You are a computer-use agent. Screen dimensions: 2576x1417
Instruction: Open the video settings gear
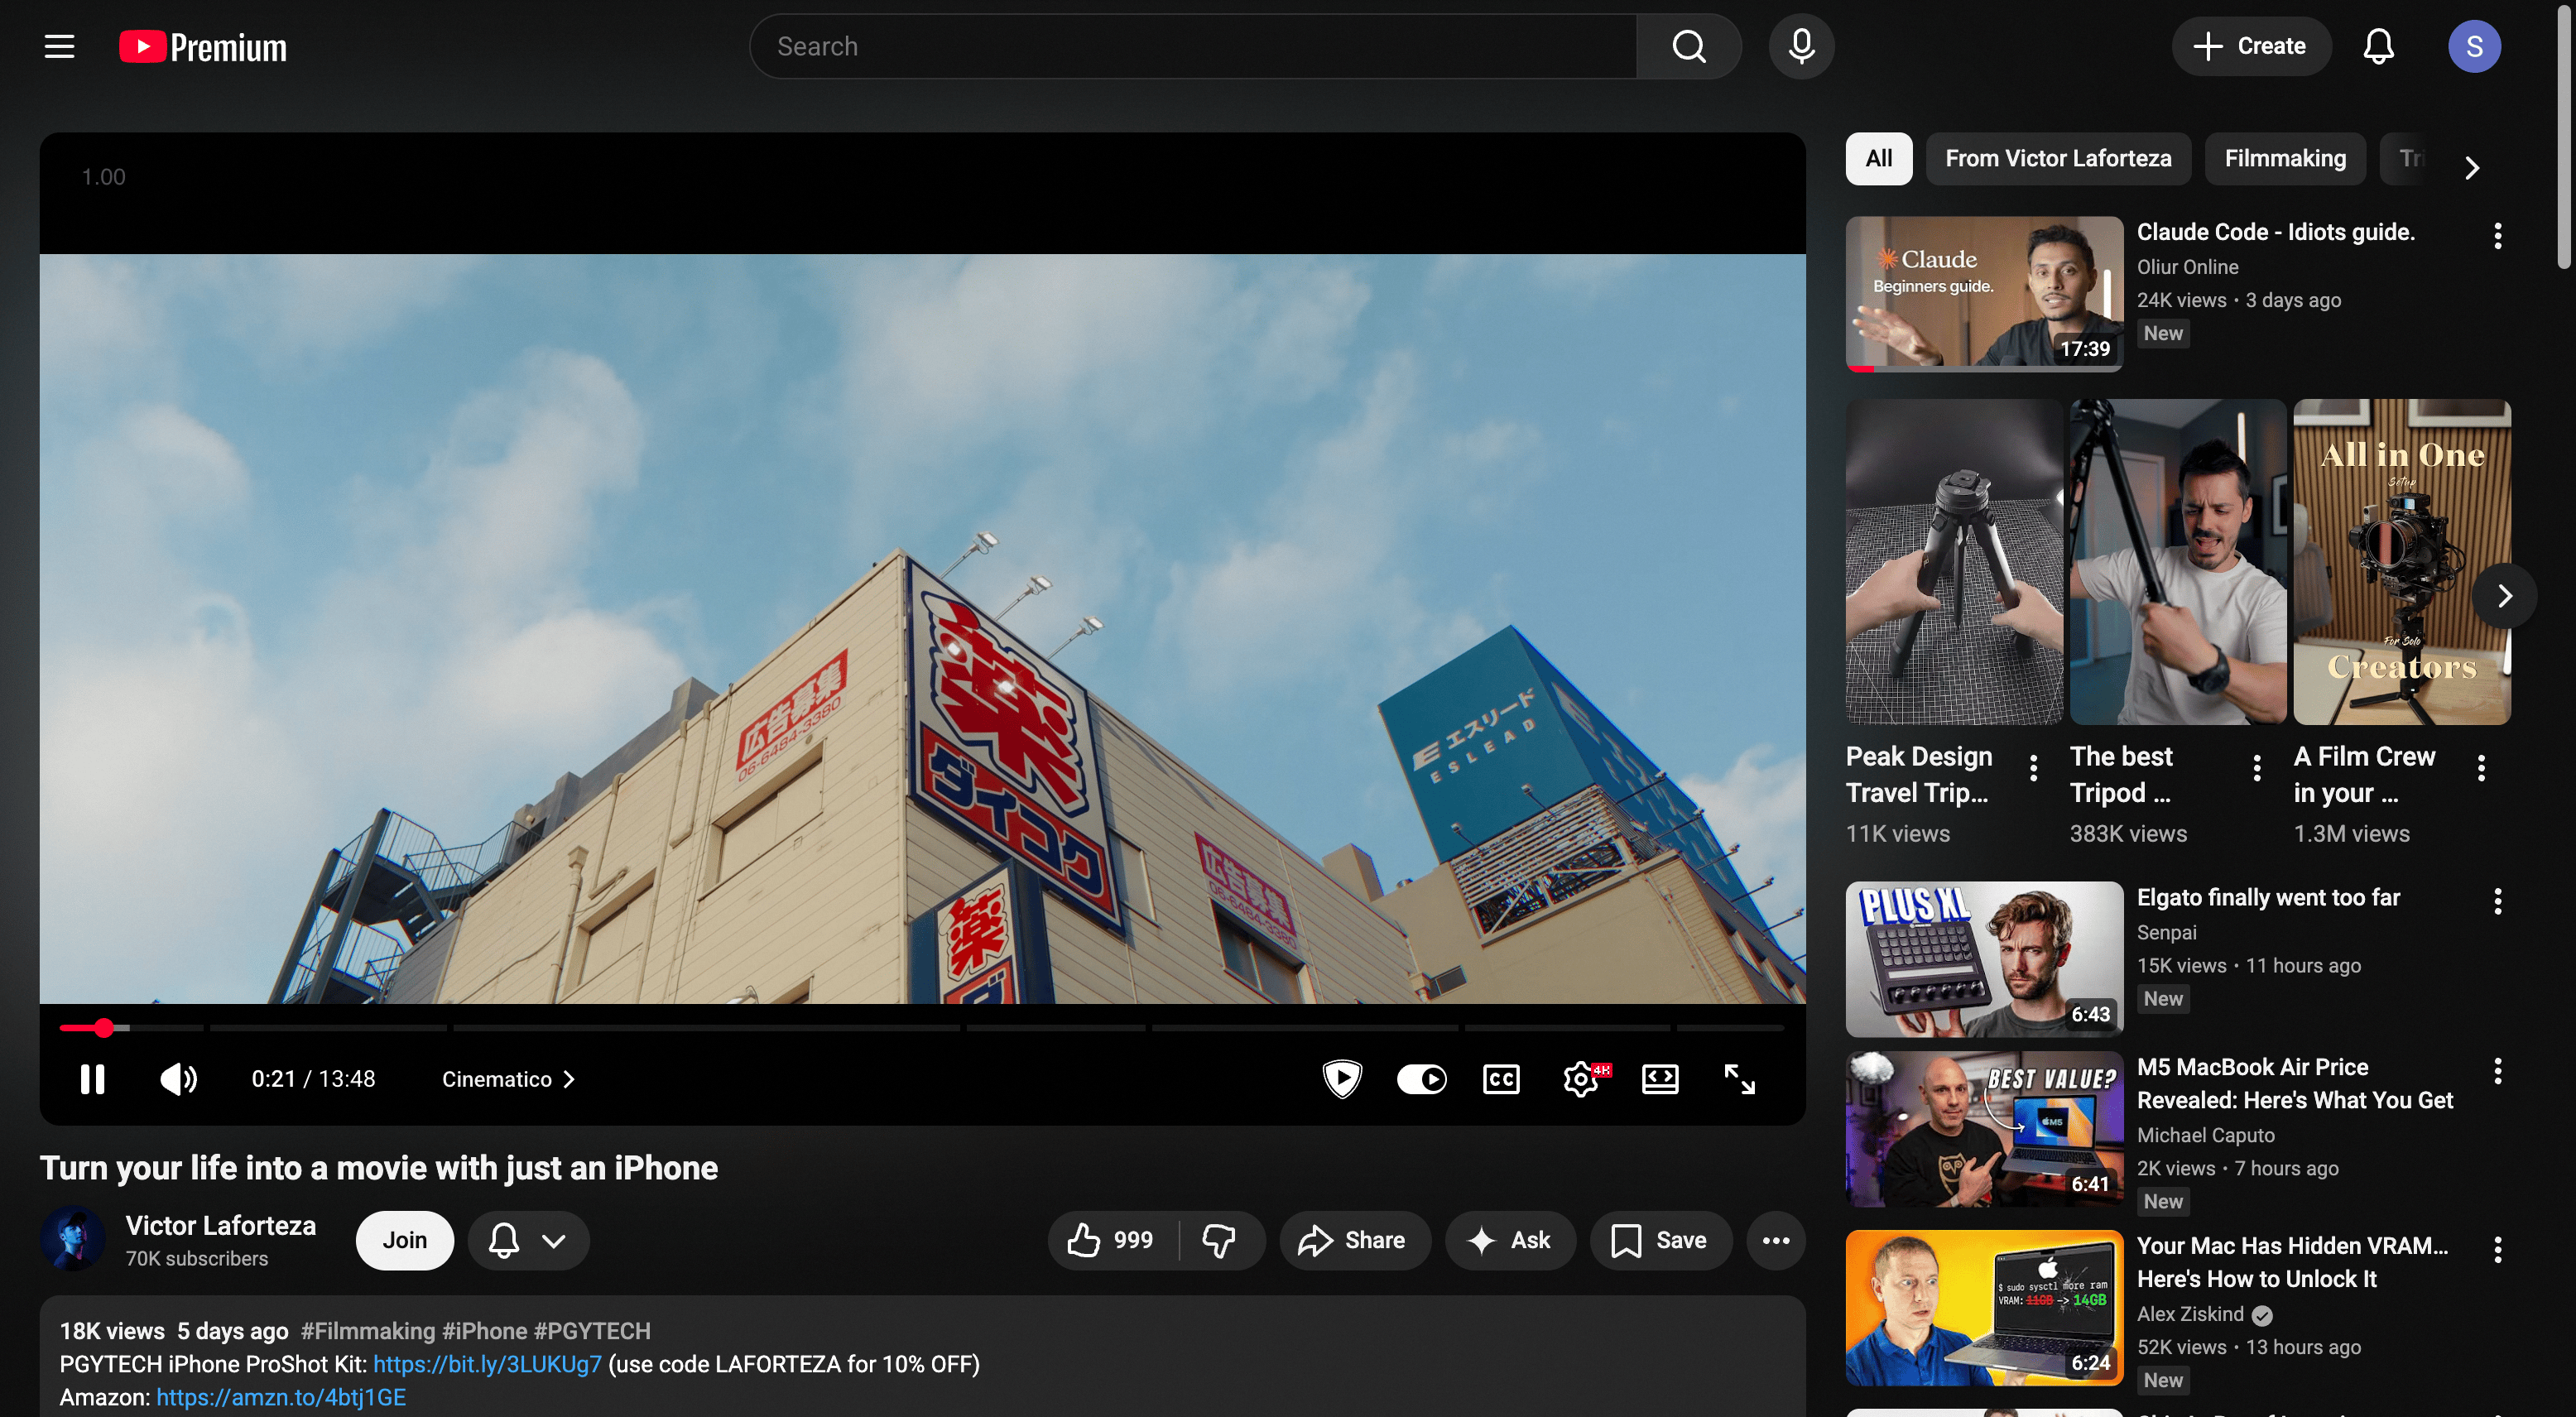[x=1581, y=1079]
